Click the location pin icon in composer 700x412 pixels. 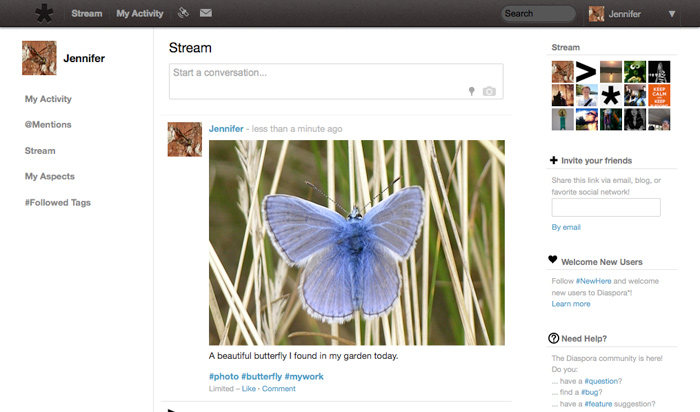[x=472, y=91]
